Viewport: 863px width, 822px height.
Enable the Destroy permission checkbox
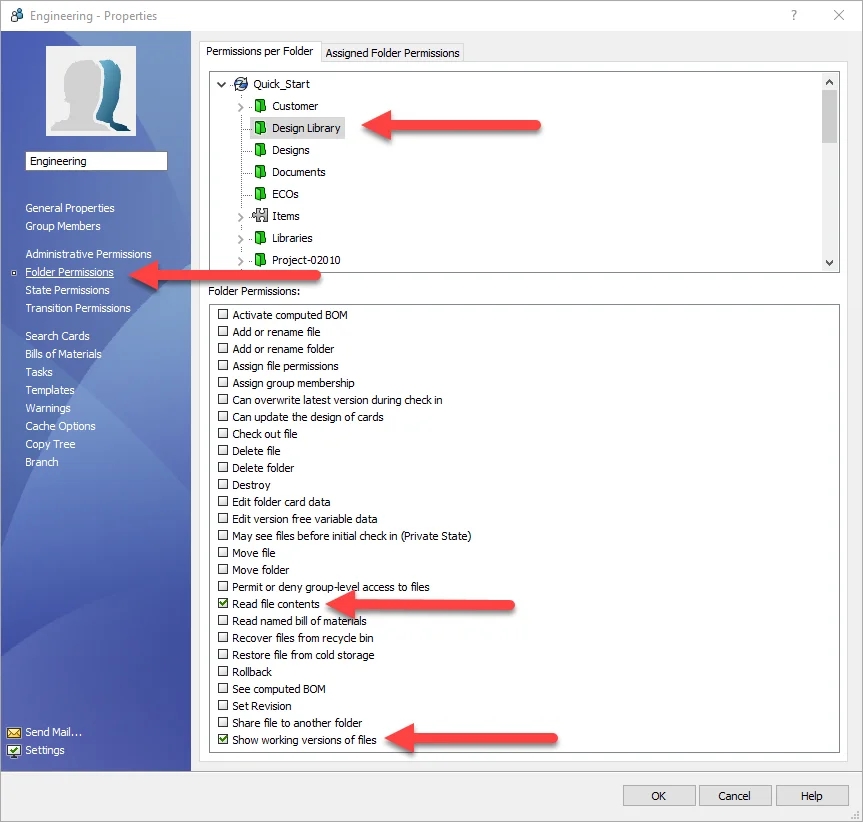coord(223,484)
